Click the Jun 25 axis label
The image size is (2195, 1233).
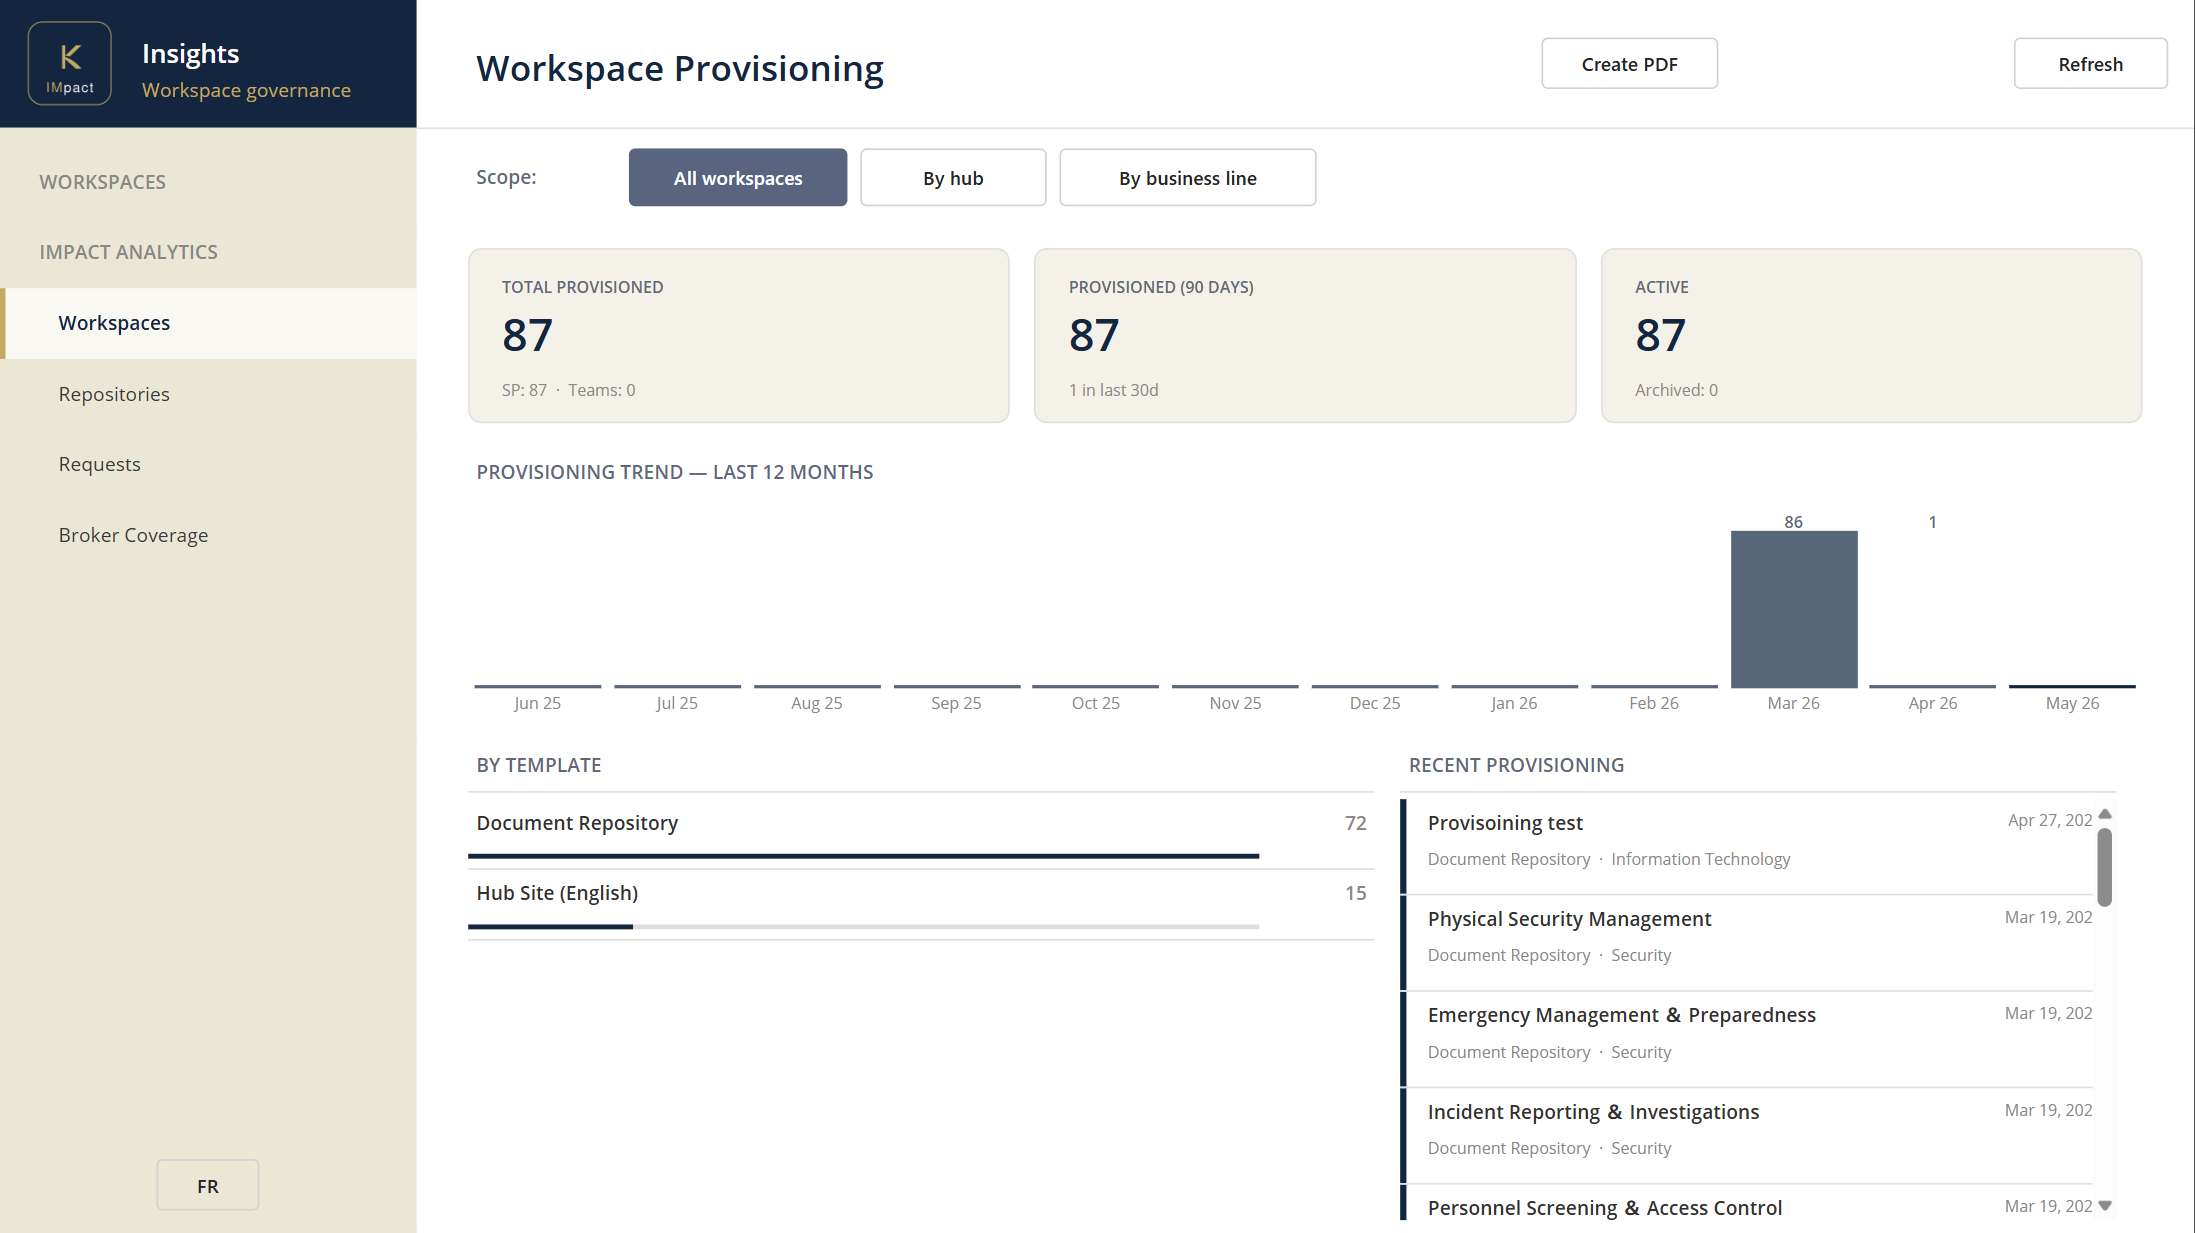click(537, 703)
